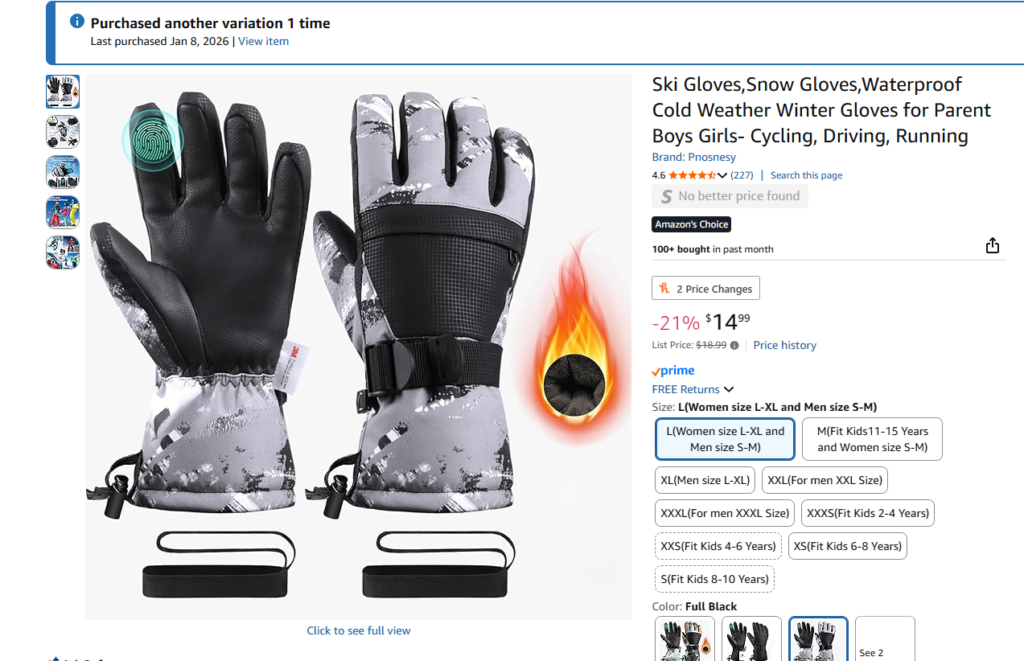Click to see full view of image
The width and height of the screenshot is (1024, 661).
pyautogui.click(x=359, y=630)
